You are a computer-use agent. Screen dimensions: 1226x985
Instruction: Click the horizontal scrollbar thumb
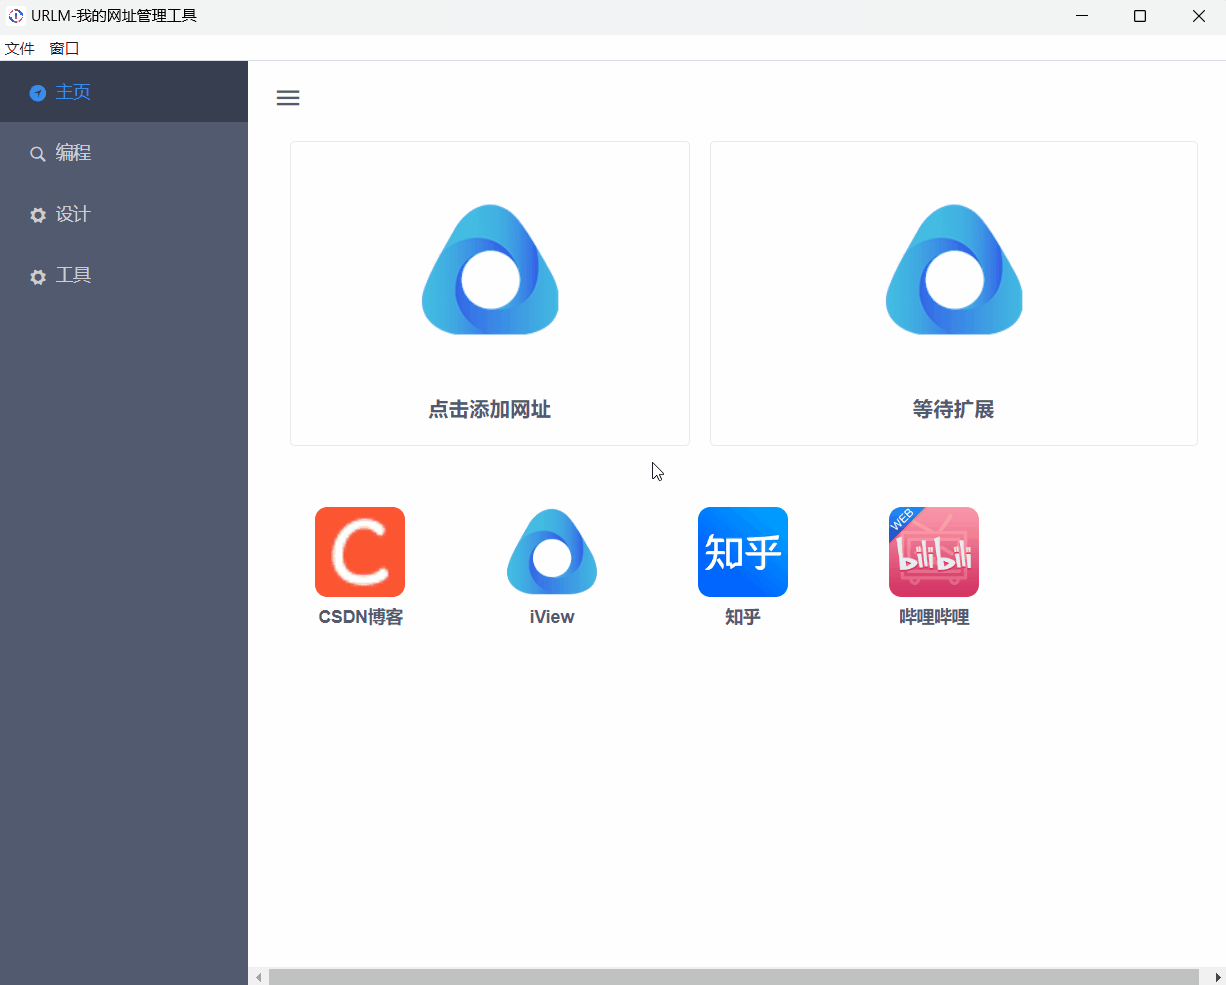pyautogui.click(x=734, y=977)
